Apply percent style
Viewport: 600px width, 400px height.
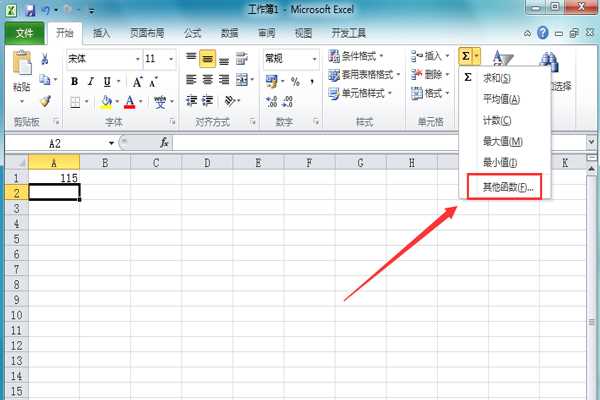tap(295, 81)
